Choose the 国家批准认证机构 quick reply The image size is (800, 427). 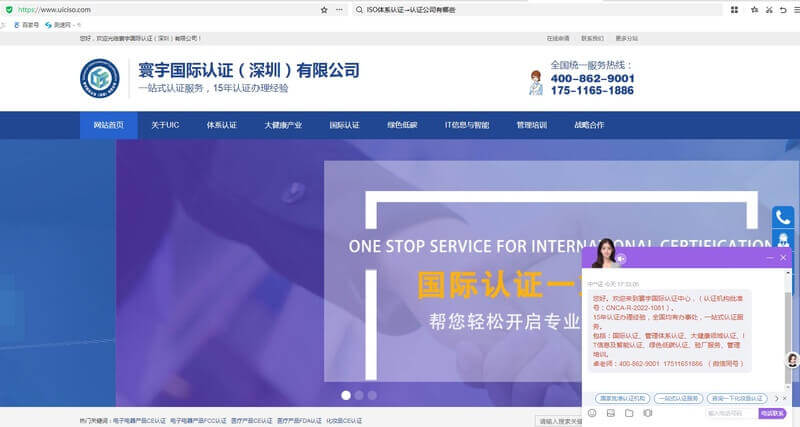coord(622,398)
